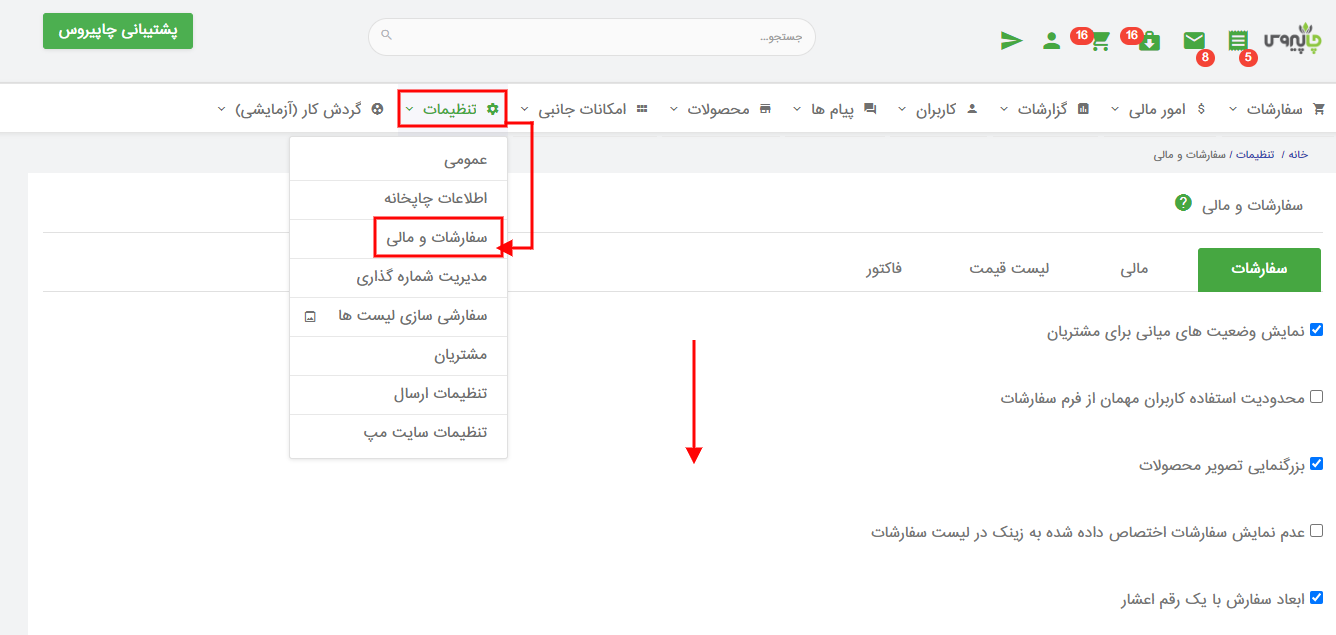Switch to the لیست قیمت tab

1009,269
